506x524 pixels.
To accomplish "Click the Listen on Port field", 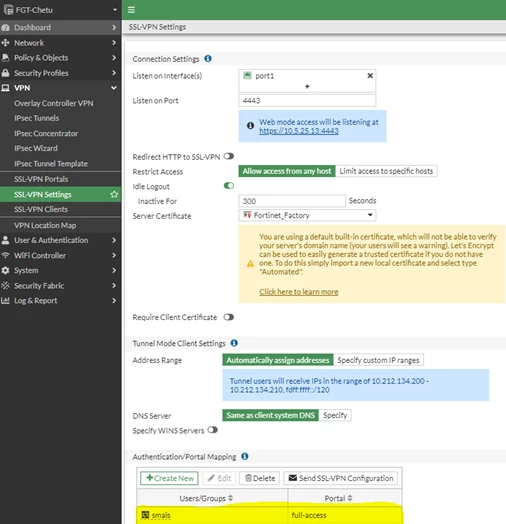I will (x=307, y=100).
